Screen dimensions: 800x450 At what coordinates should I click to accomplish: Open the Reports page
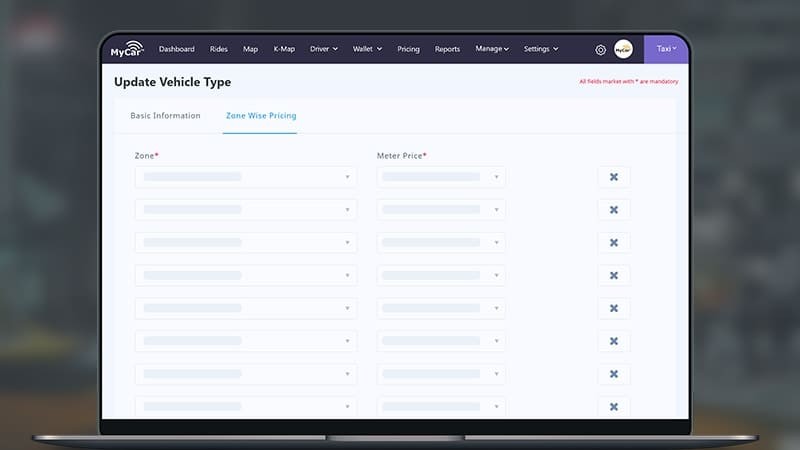coord(447,49)
